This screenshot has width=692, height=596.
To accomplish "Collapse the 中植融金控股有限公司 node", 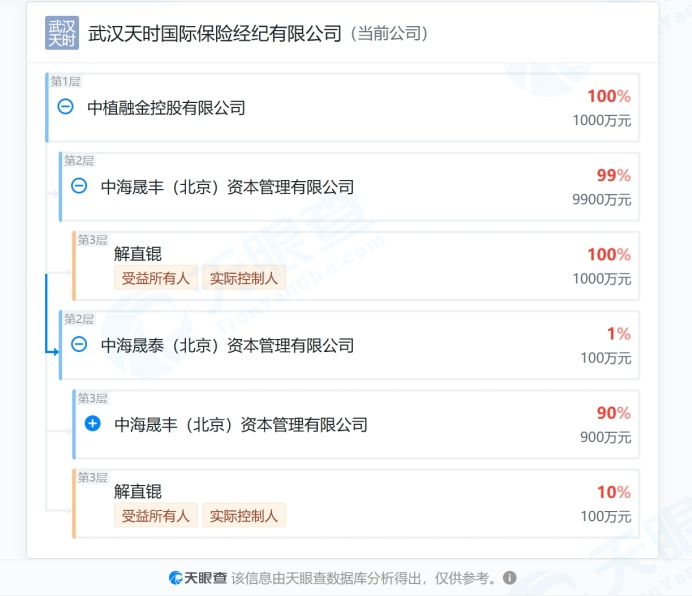I will 65,106.
